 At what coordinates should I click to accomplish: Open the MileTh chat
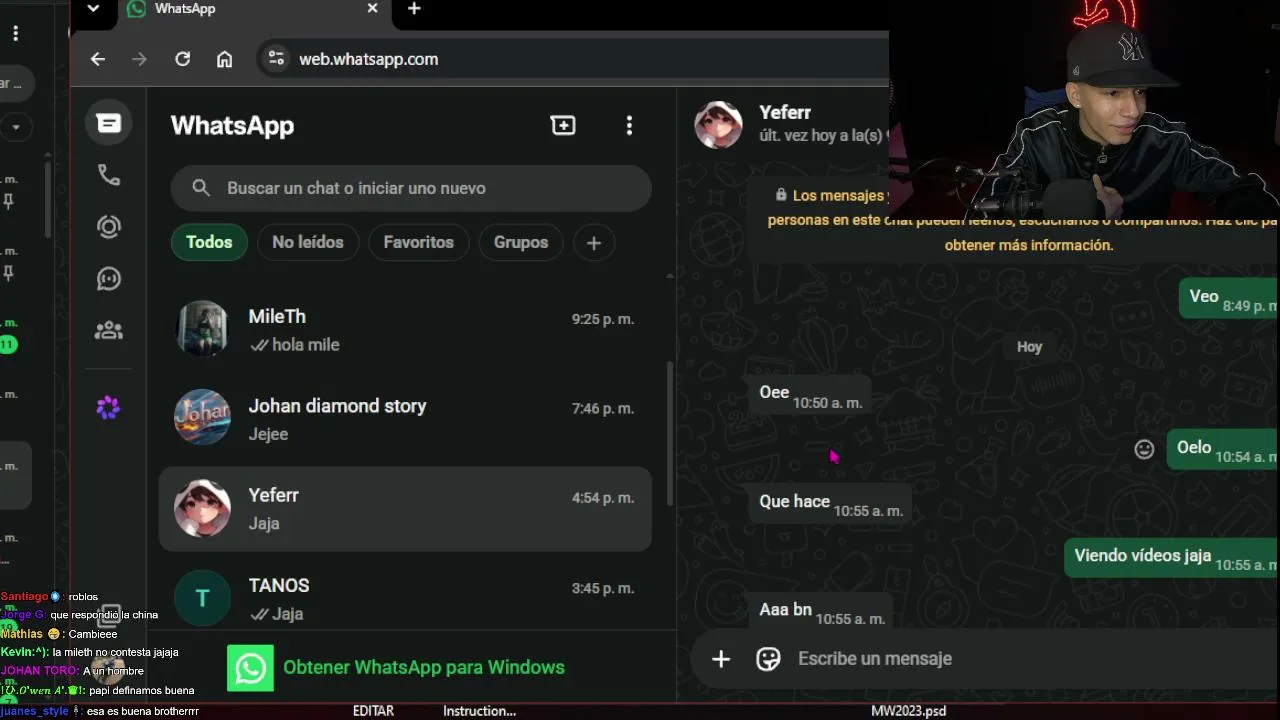[x=405, y=329]
